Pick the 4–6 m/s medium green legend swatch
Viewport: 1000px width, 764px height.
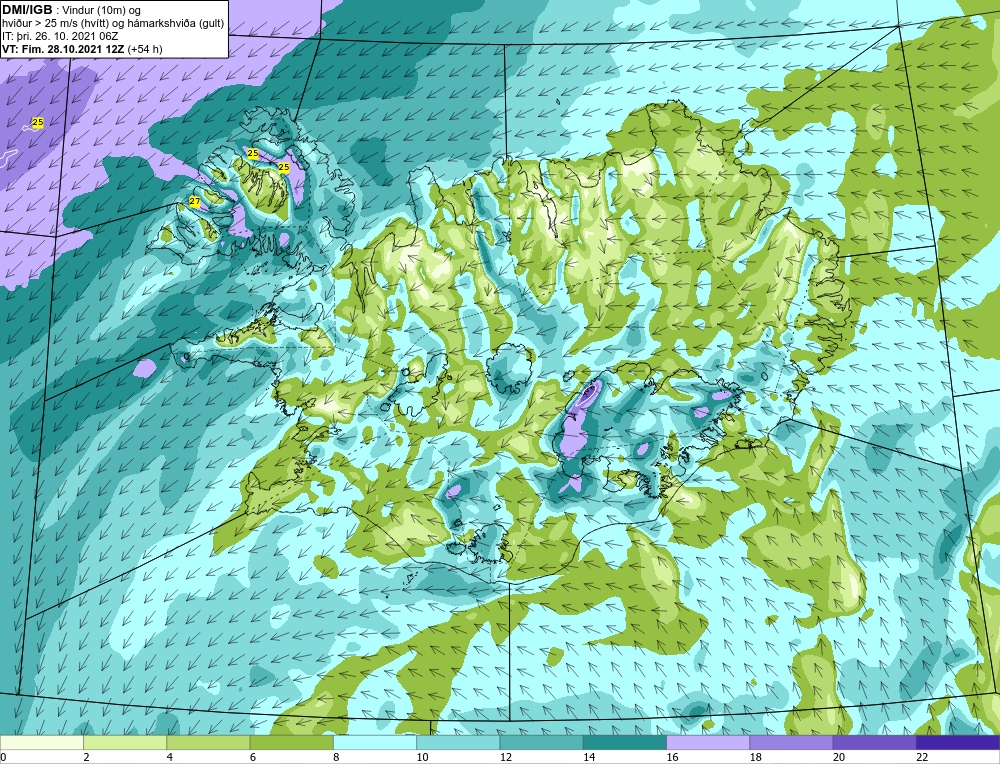[x=208, y=742]
